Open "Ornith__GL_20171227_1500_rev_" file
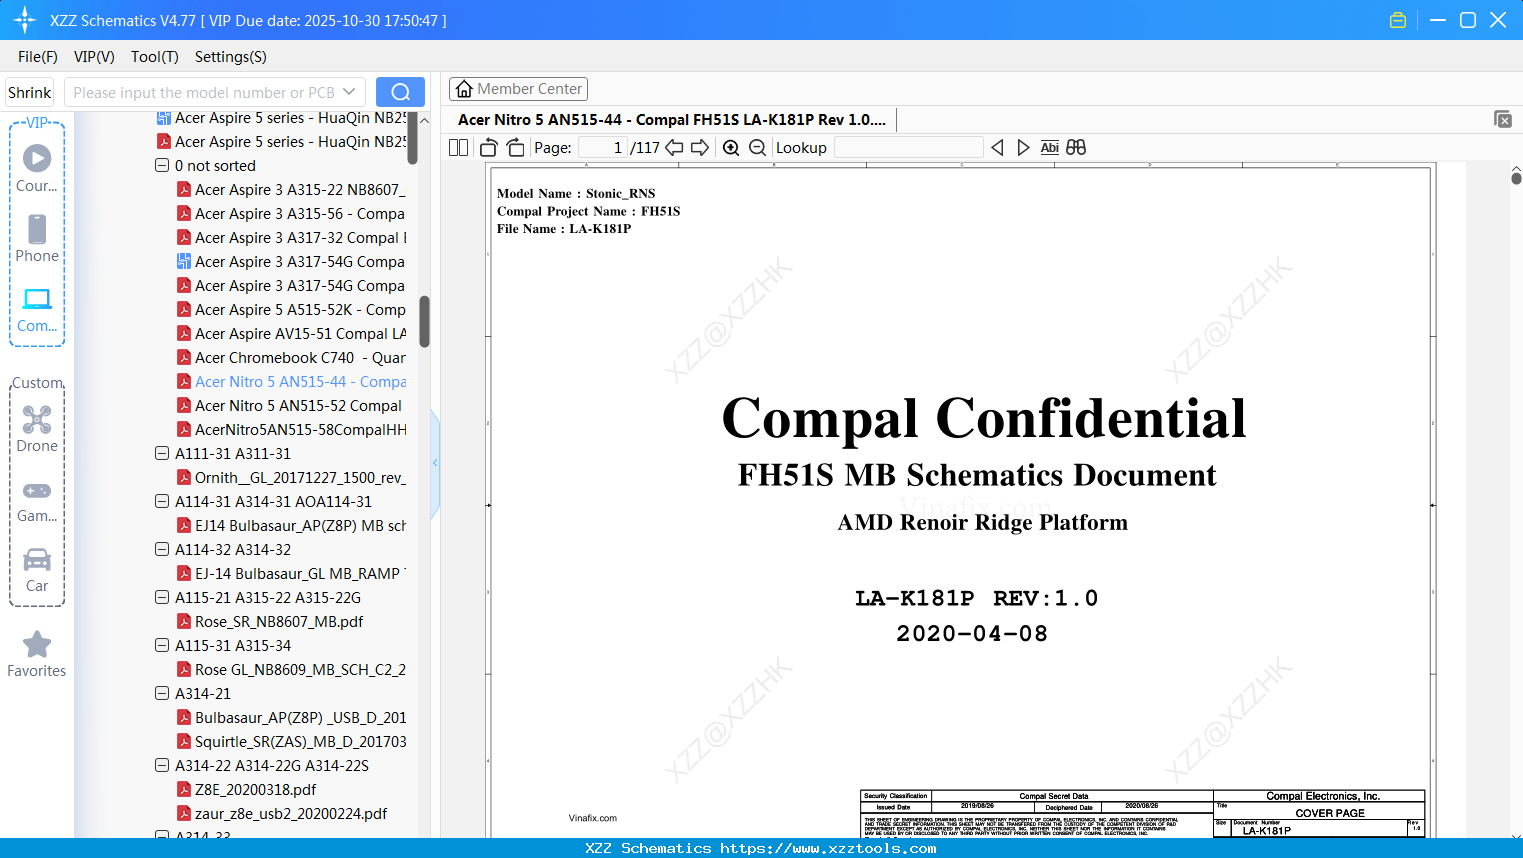 coord(291,478)
